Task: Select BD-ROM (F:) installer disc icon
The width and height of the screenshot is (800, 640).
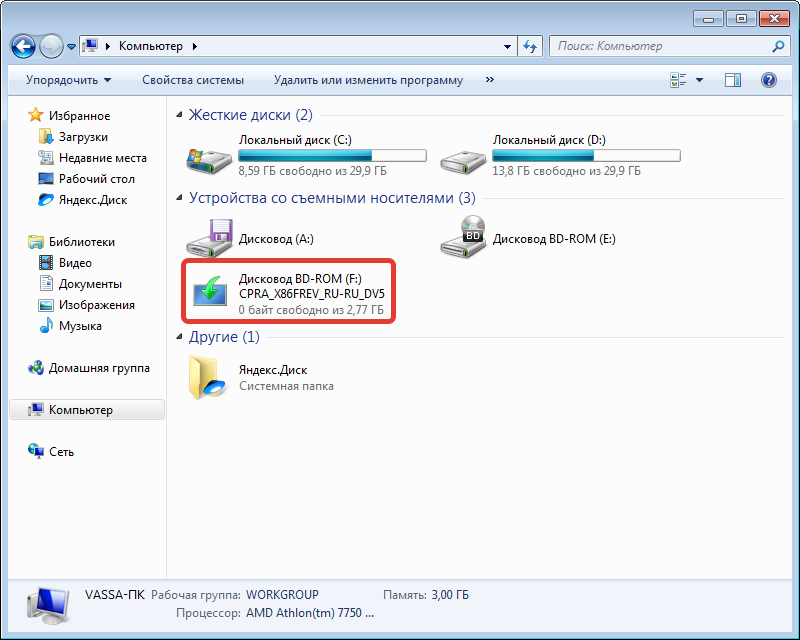Action: pos(210,292)
